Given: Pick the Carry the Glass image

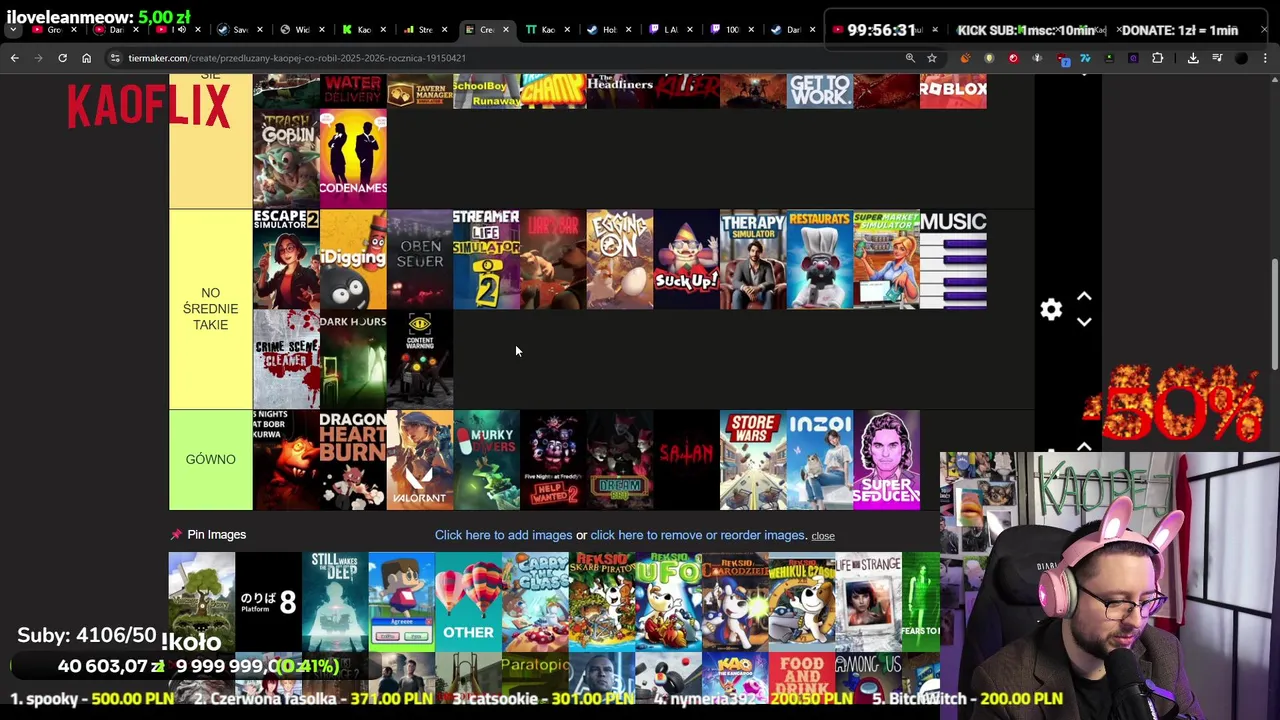Looking at the screenshot, I should tap(535, 602).
